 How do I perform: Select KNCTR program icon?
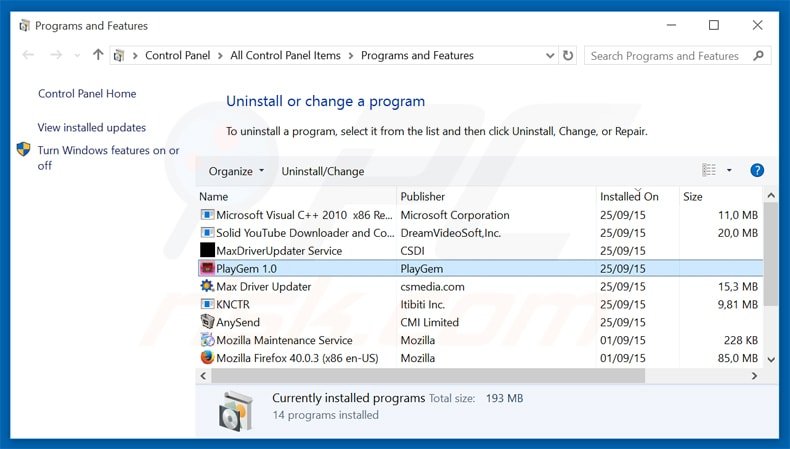(207, 304)
